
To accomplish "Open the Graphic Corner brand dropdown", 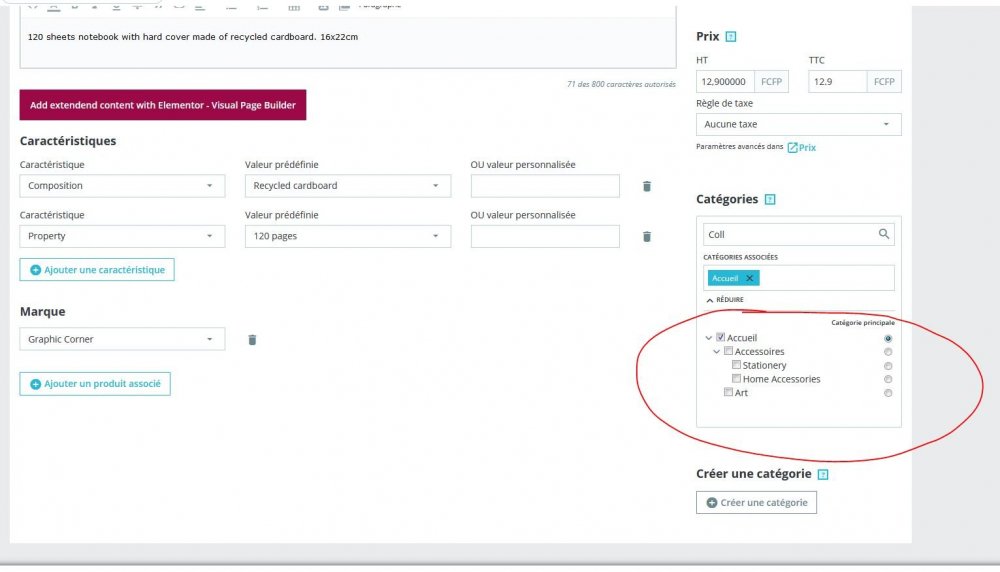I will [x=122, y=340].
